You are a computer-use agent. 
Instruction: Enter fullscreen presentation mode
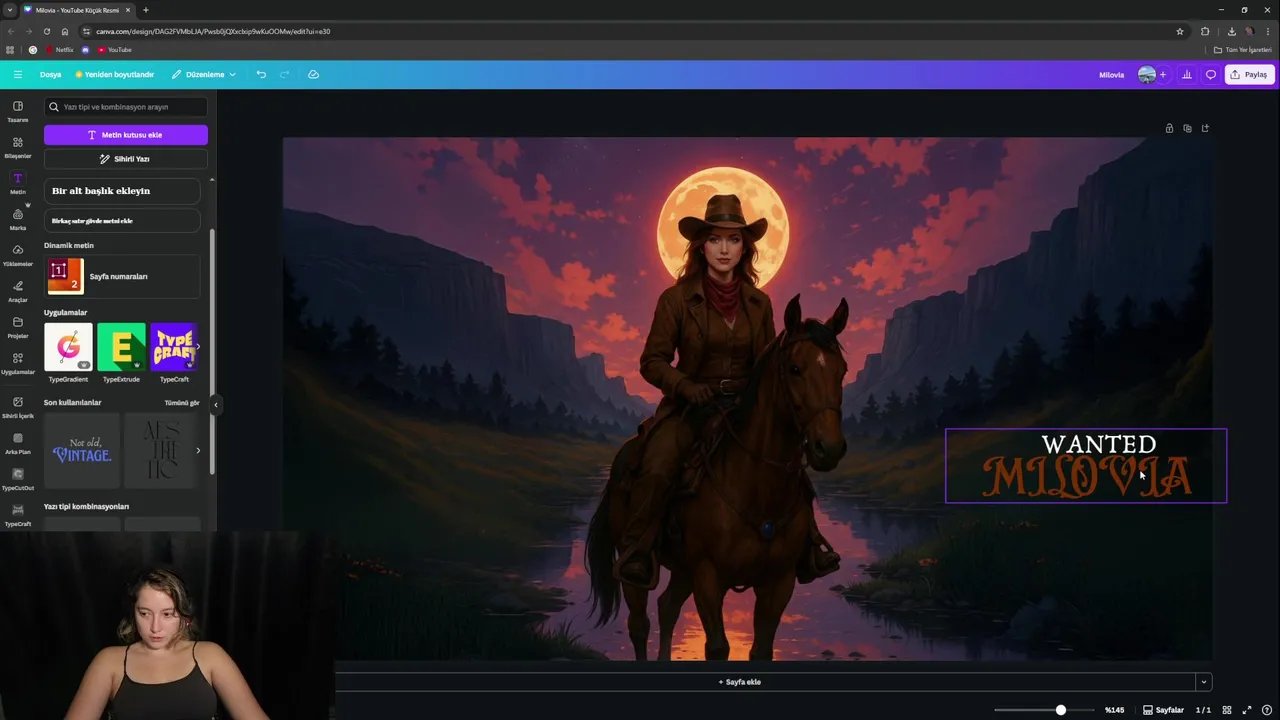pos(1247,710)
